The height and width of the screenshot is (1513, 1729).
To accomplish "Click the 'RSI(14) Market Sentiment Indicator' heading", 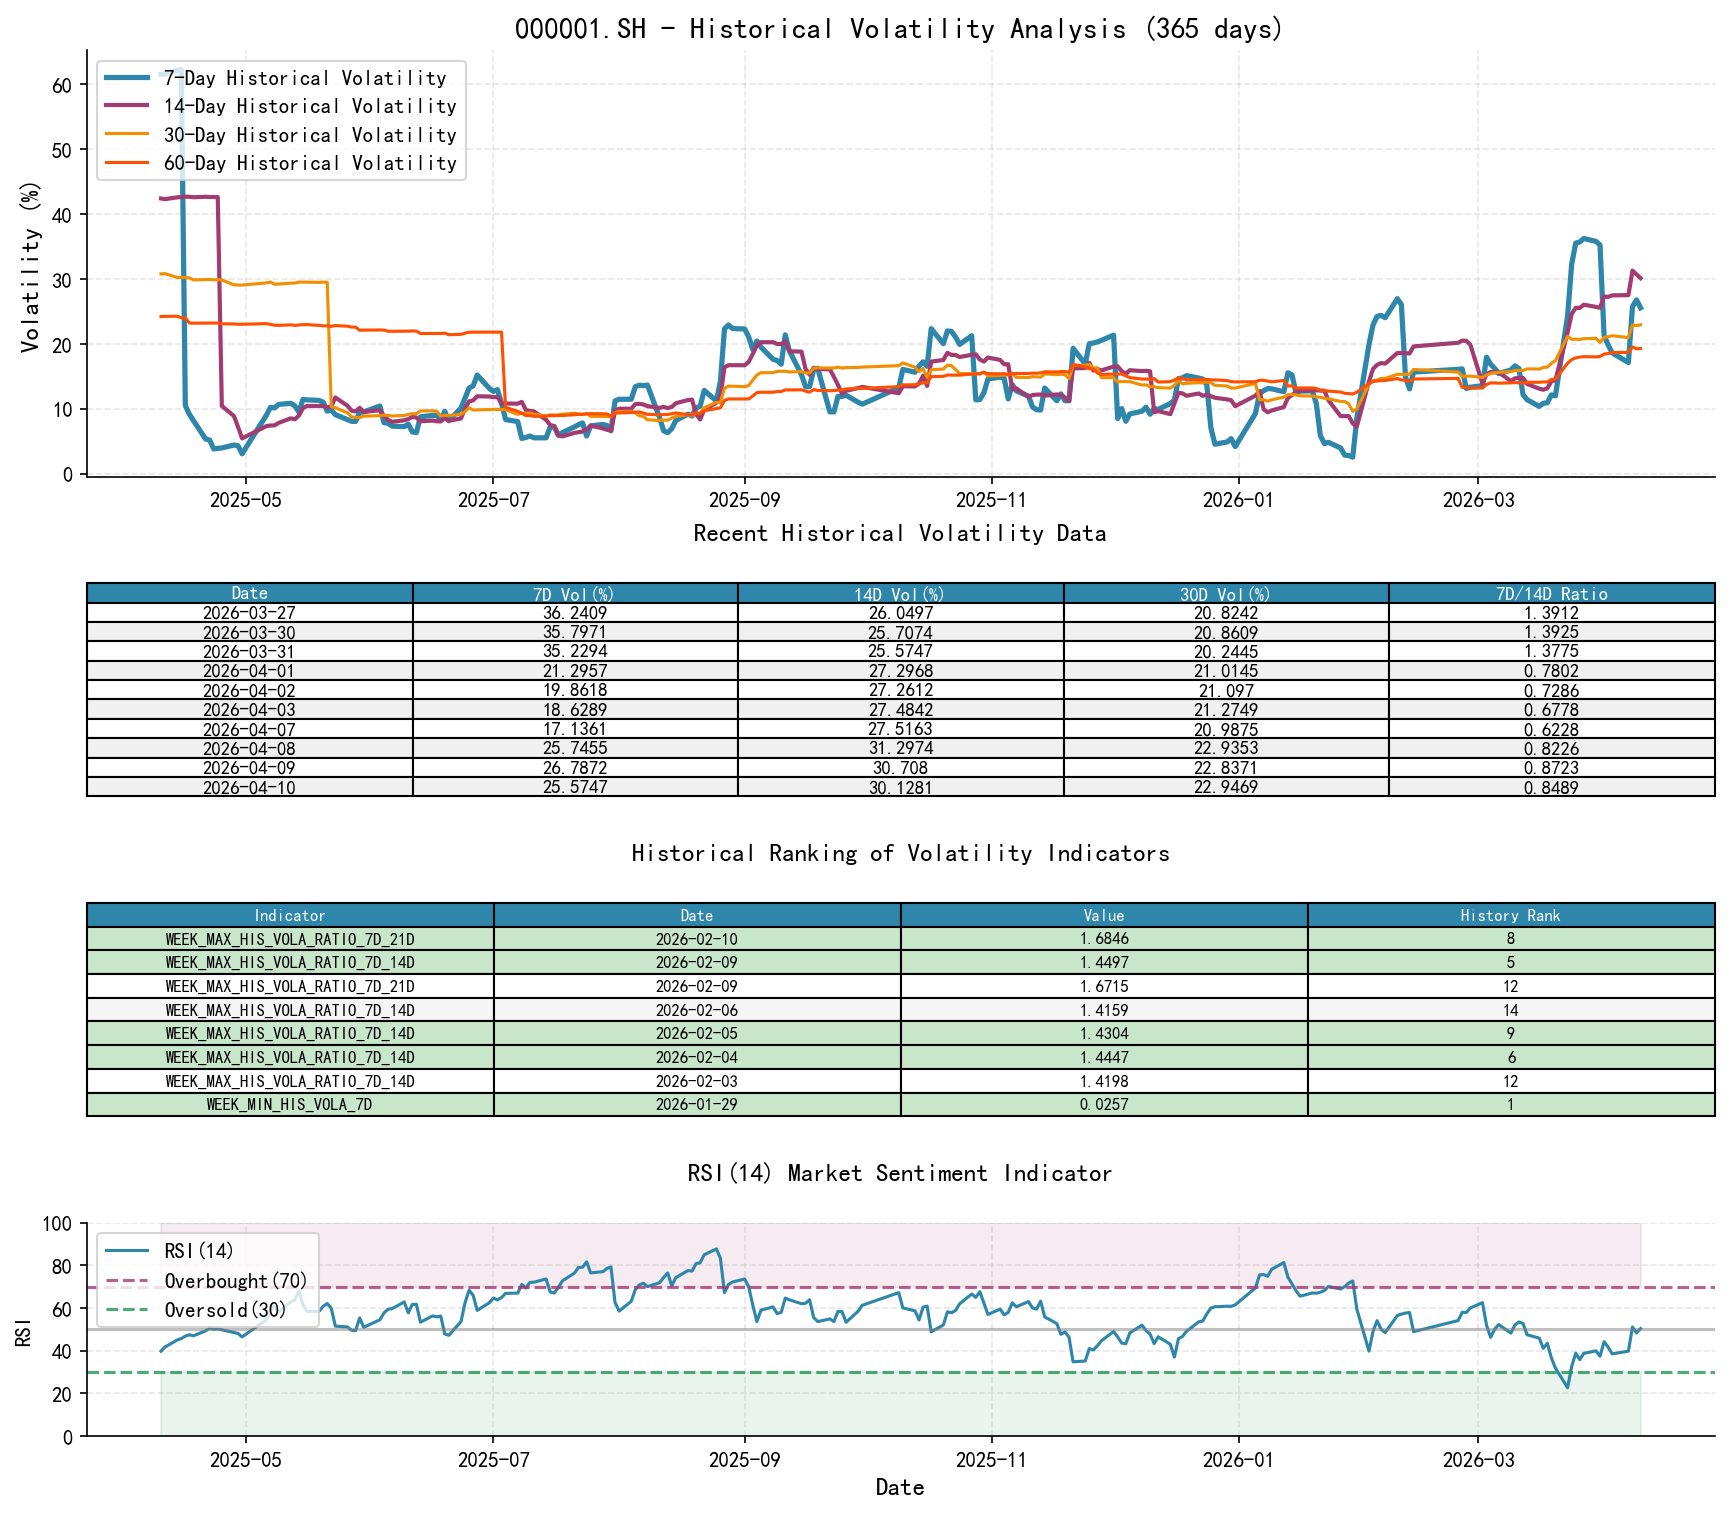I will tap(900, 1173).
